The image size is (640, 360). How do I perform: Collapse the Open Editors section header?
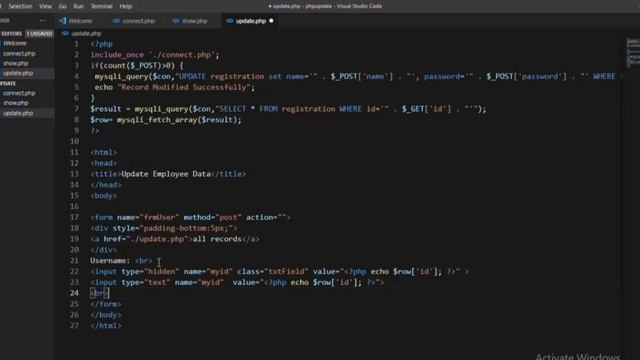(x=11, y=33)
